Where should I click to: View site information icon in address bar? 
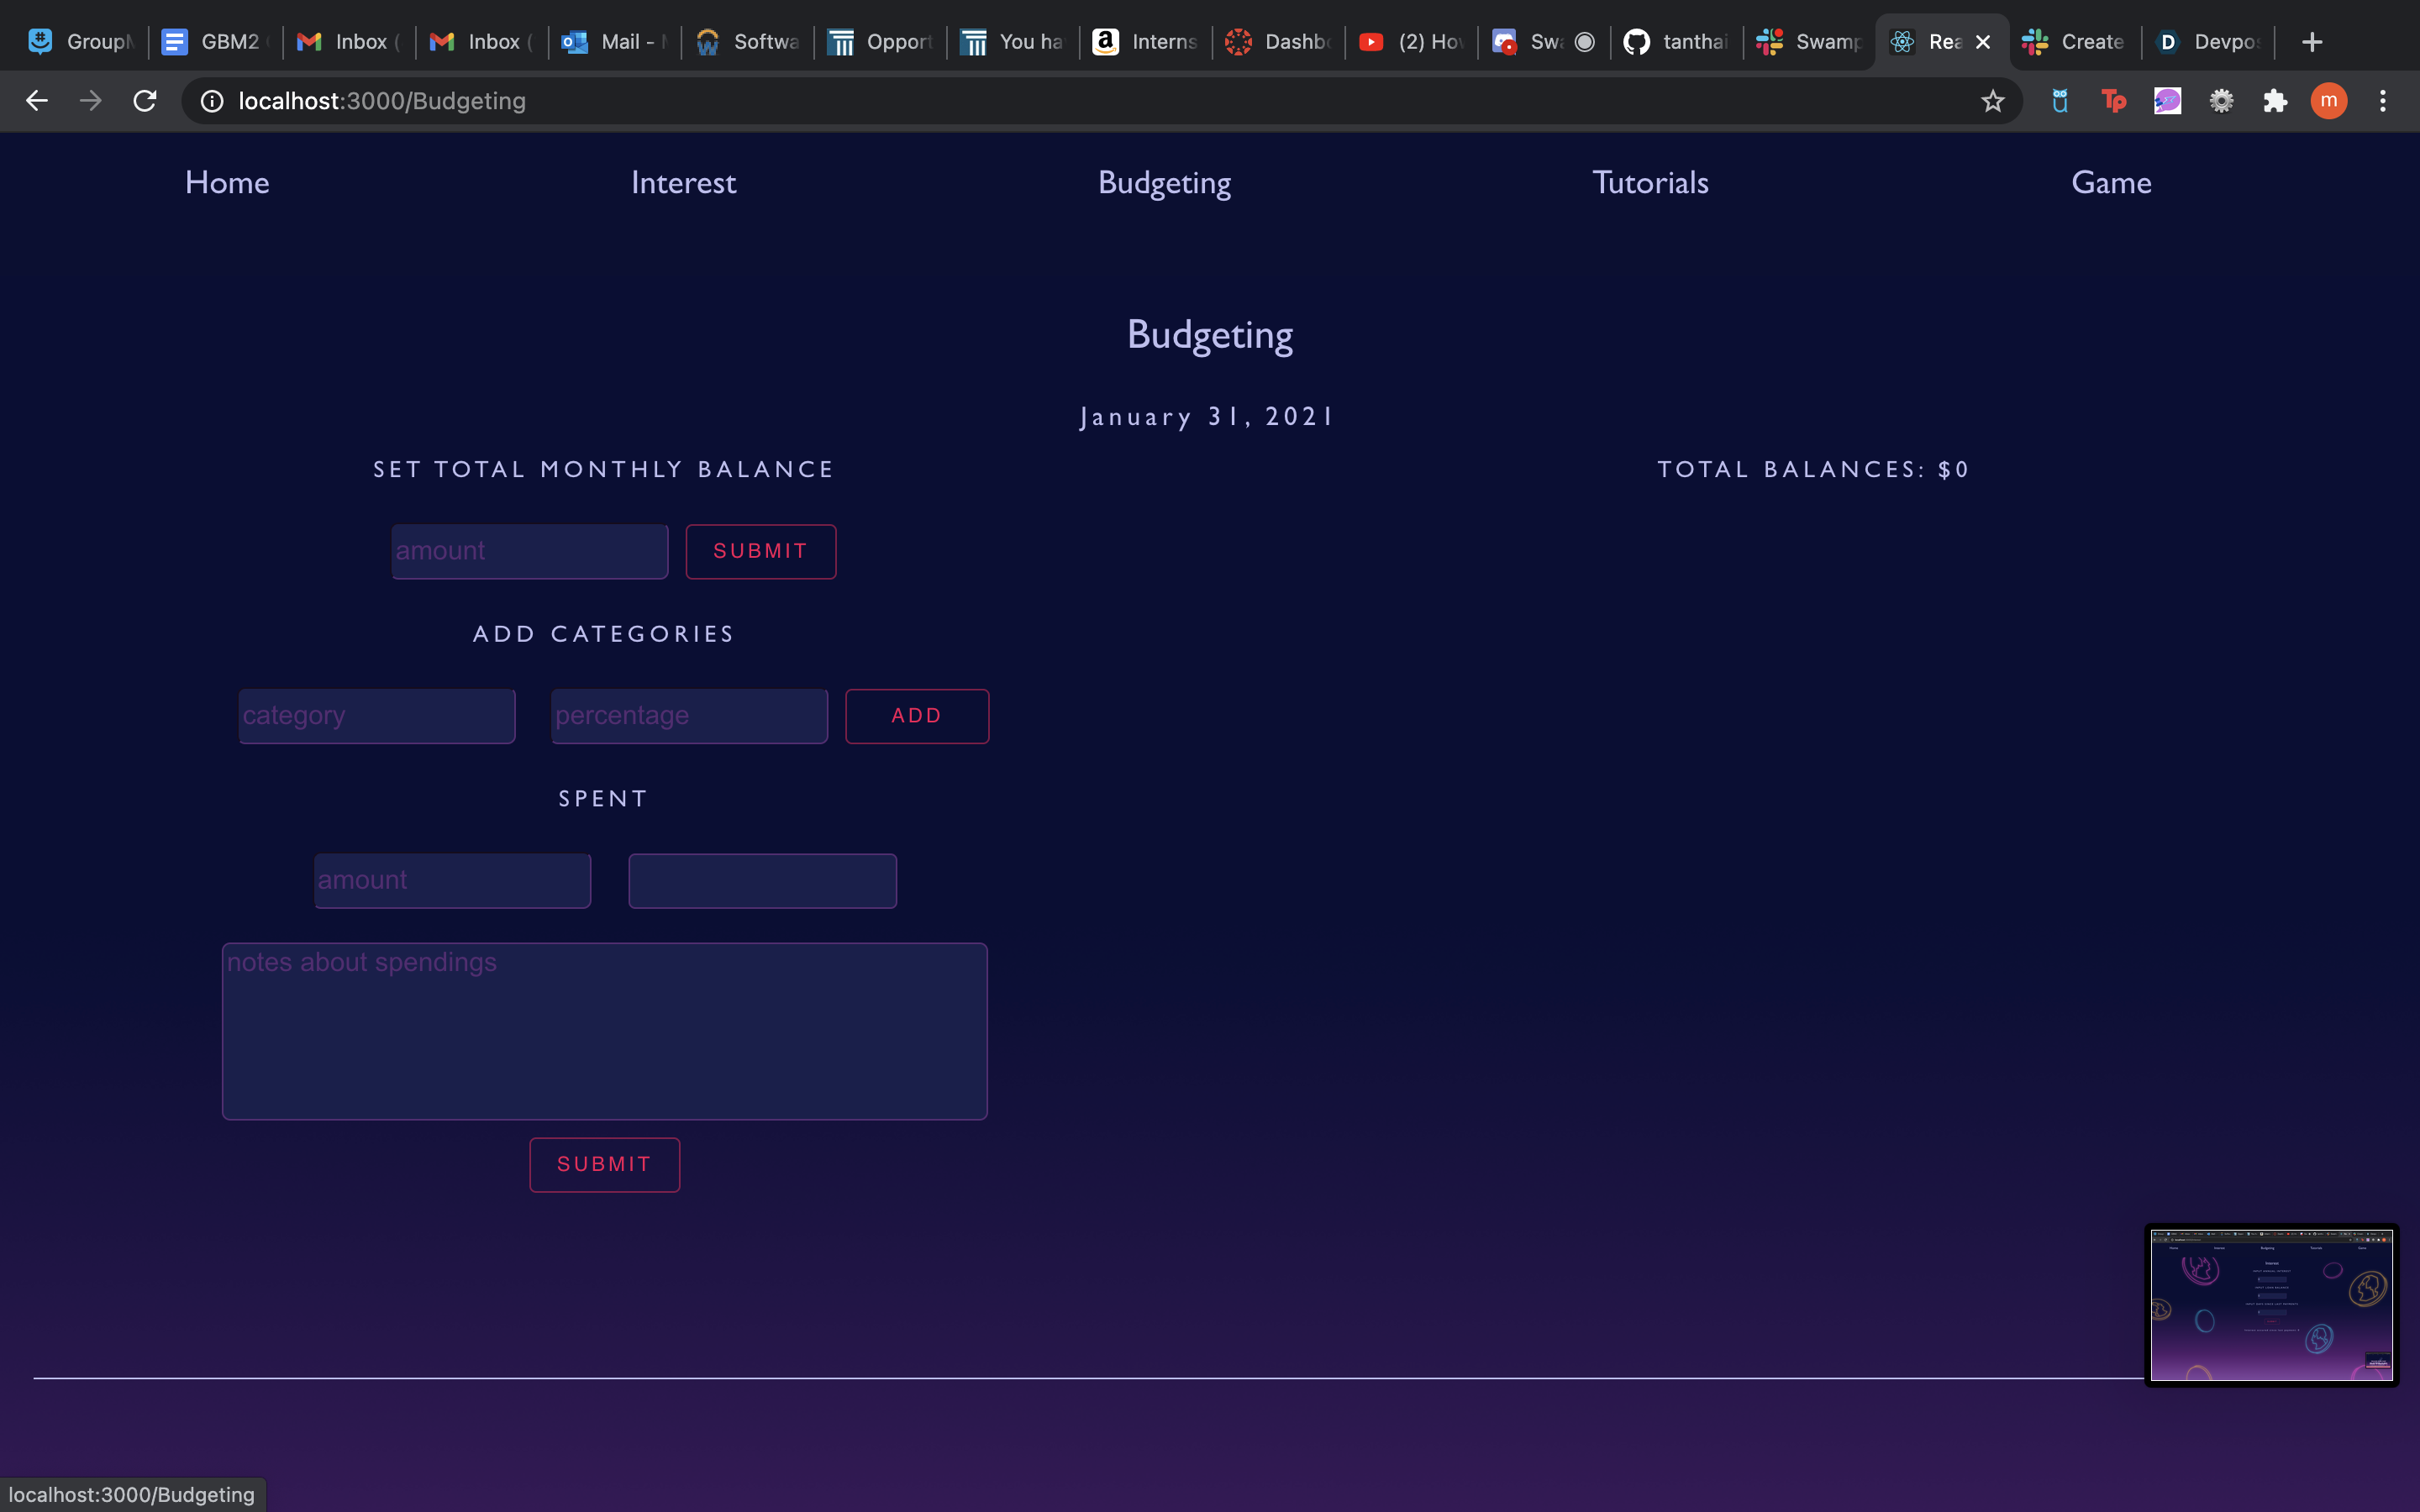point(212,101)
